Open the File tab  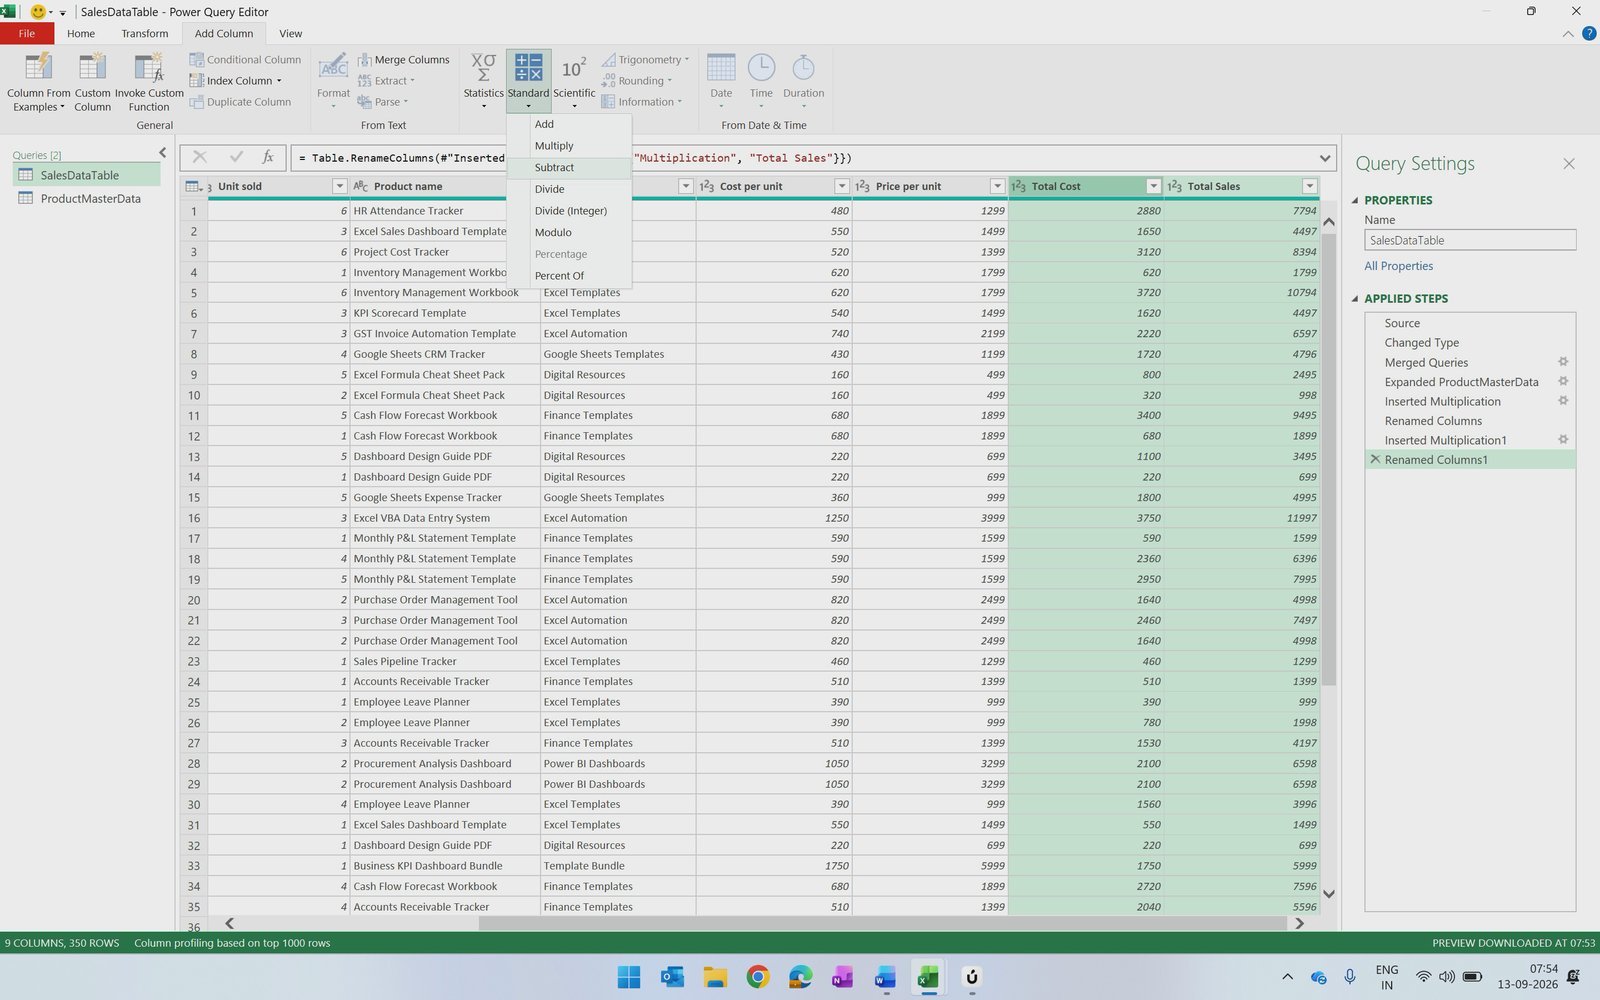click(x=27, y=33)
